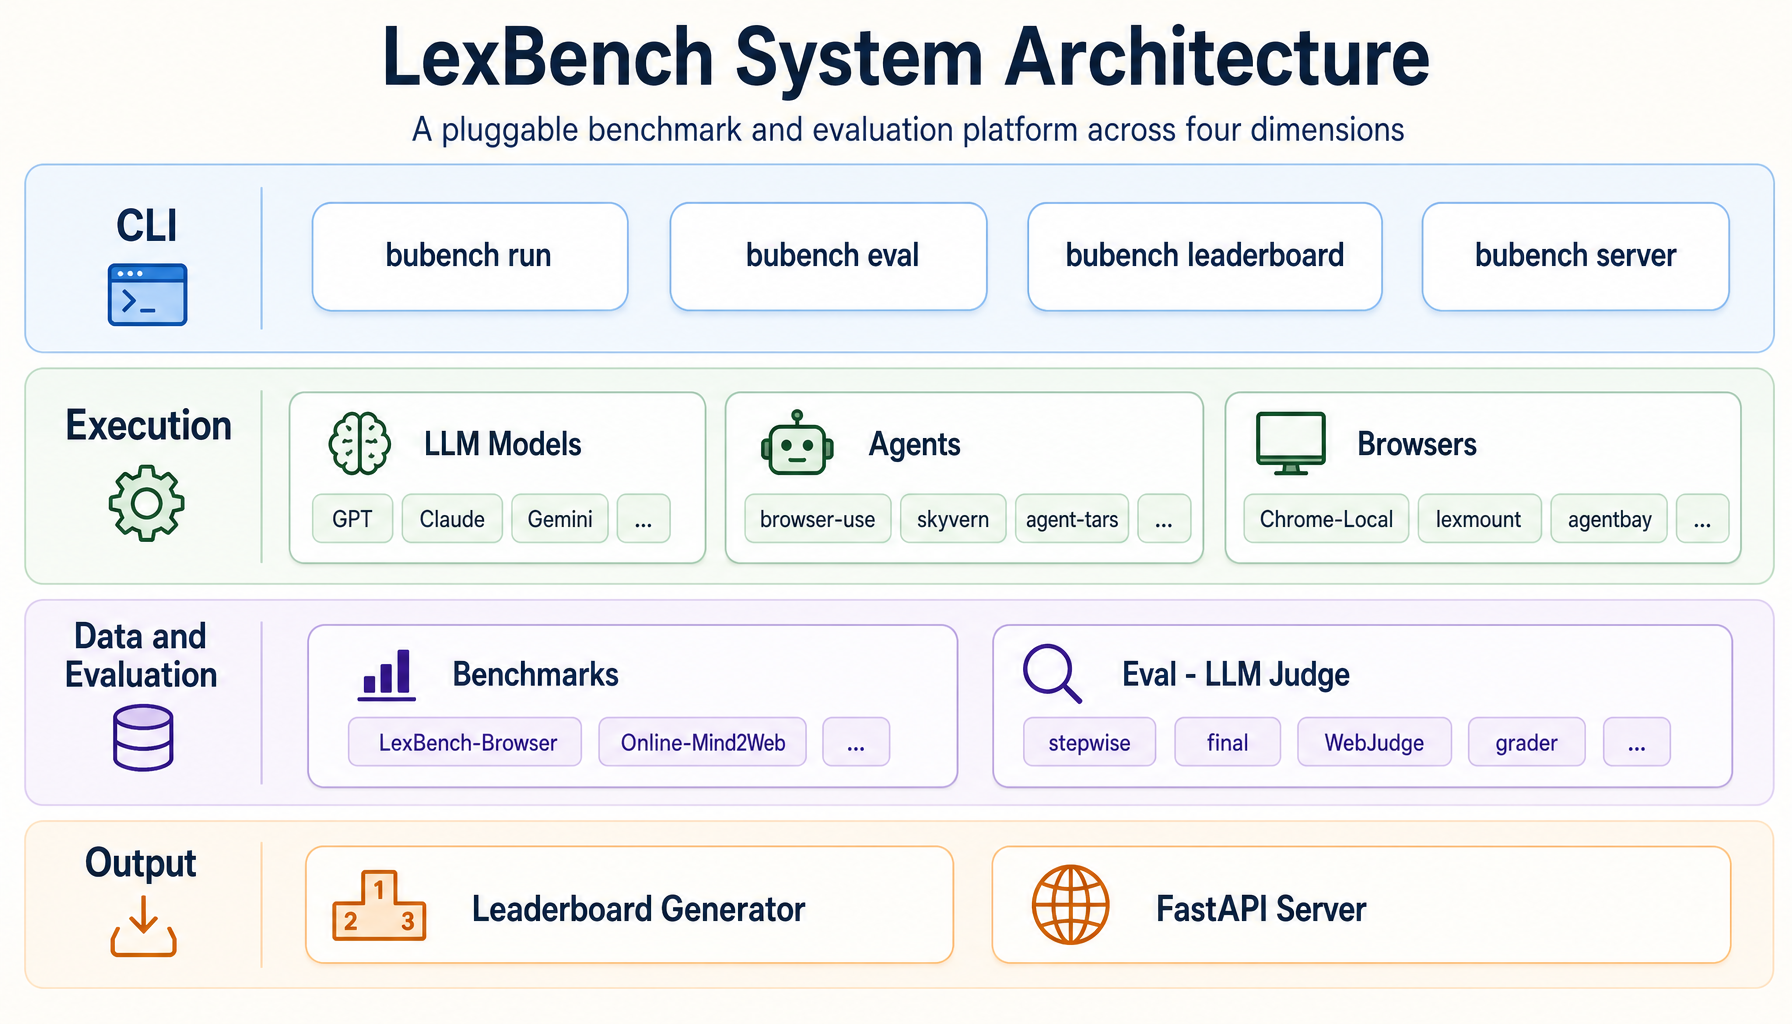Click the CLI terminal icon

[x=147, y=295]
